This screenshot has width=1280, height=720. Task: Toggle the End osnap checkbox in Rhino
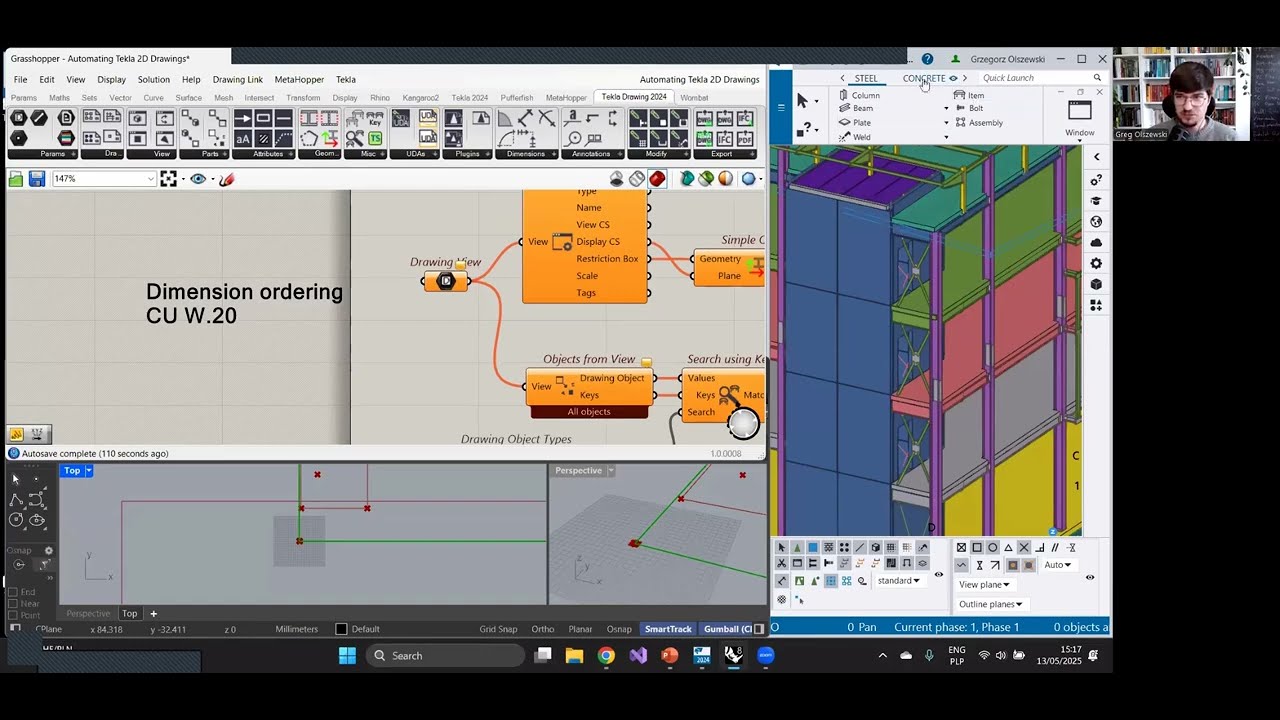tap(13, 592)
